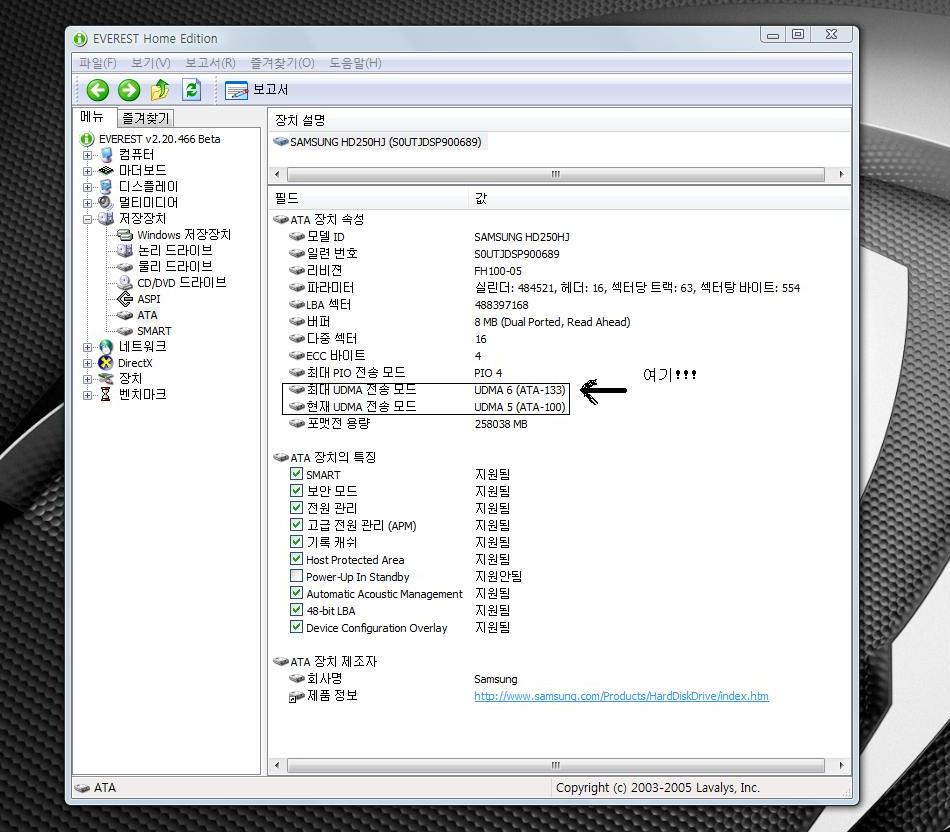The height and width of the screenshot is (832, 950).
Task: Expand the 컴퓨터 tree node
Action: click(x=88, y=156)
